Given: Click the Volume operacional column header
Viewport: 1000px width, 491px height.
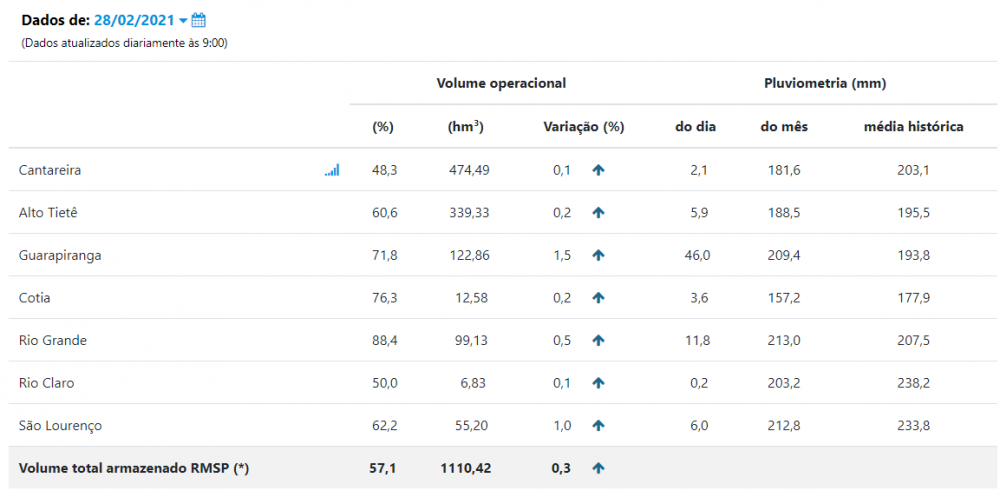Looking at the screenshot, I should [x=501, y=83].
